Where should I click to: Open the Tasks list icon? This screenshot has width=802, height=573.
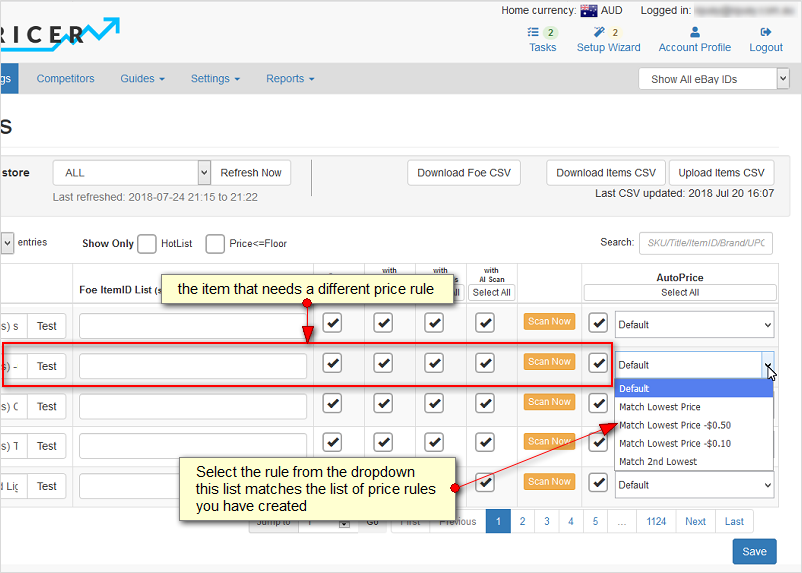tap(534, 33)
